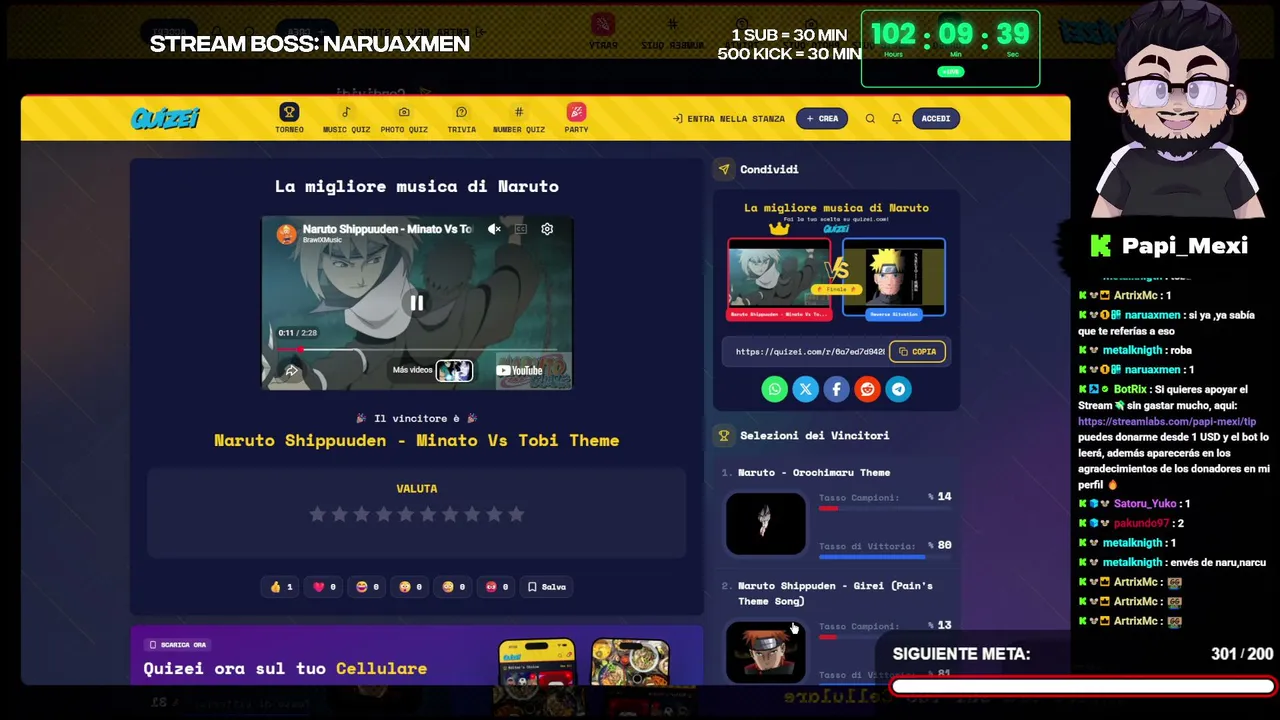Unmute the YouTube video

point(494,229)
